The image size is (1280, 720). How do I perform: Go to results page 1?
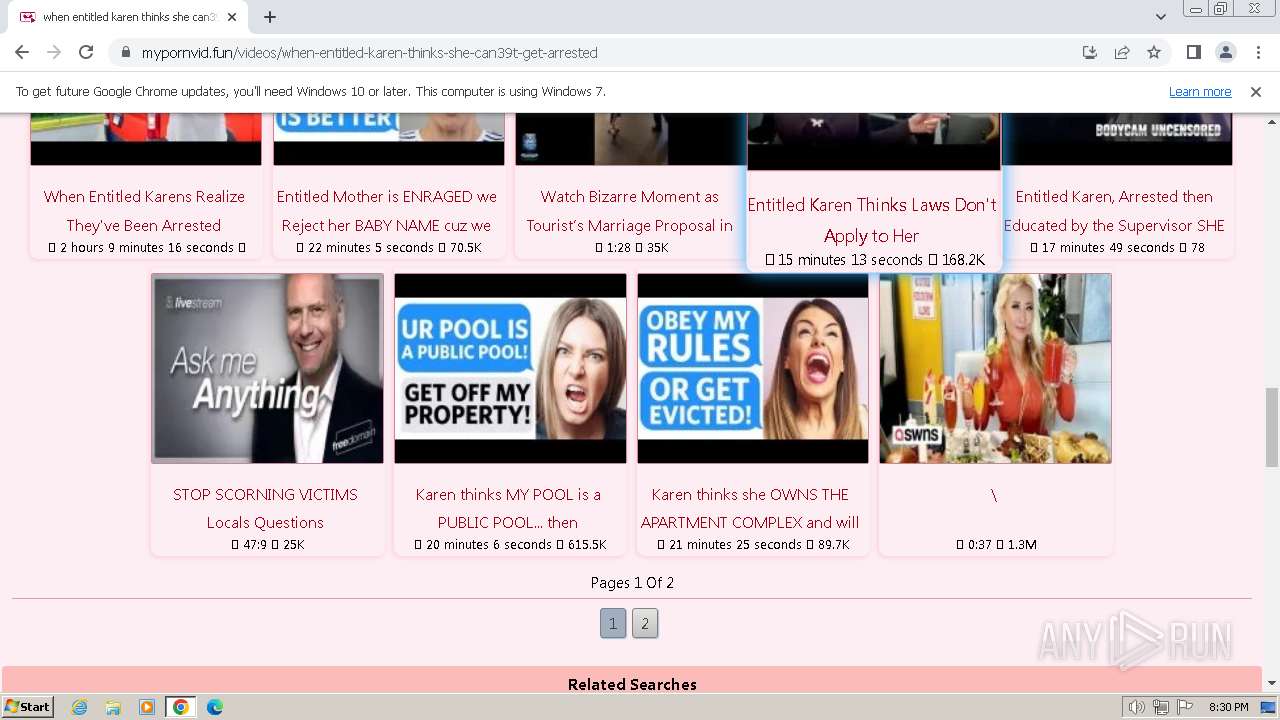(613, 623)
